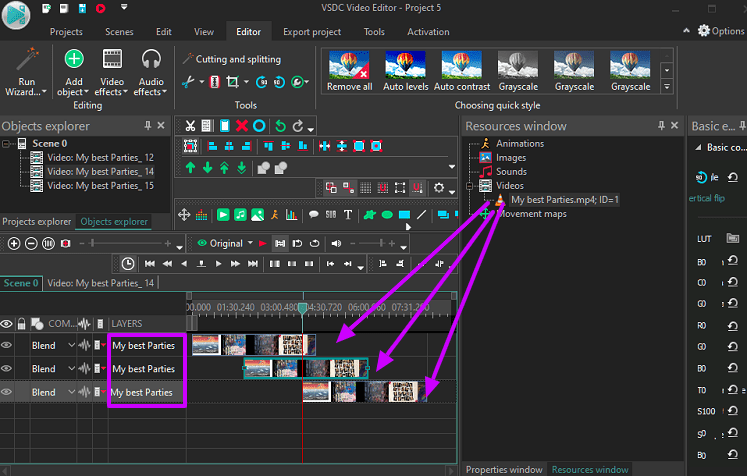Switch to the Projects explorer tab

[37, 222]
